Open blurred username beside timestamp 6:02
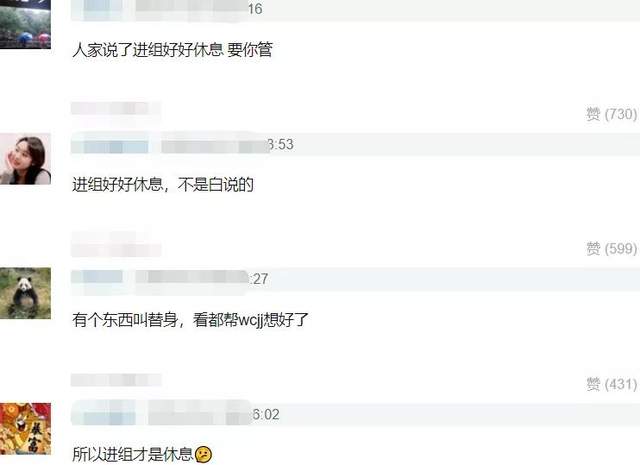 click(103, 414)
